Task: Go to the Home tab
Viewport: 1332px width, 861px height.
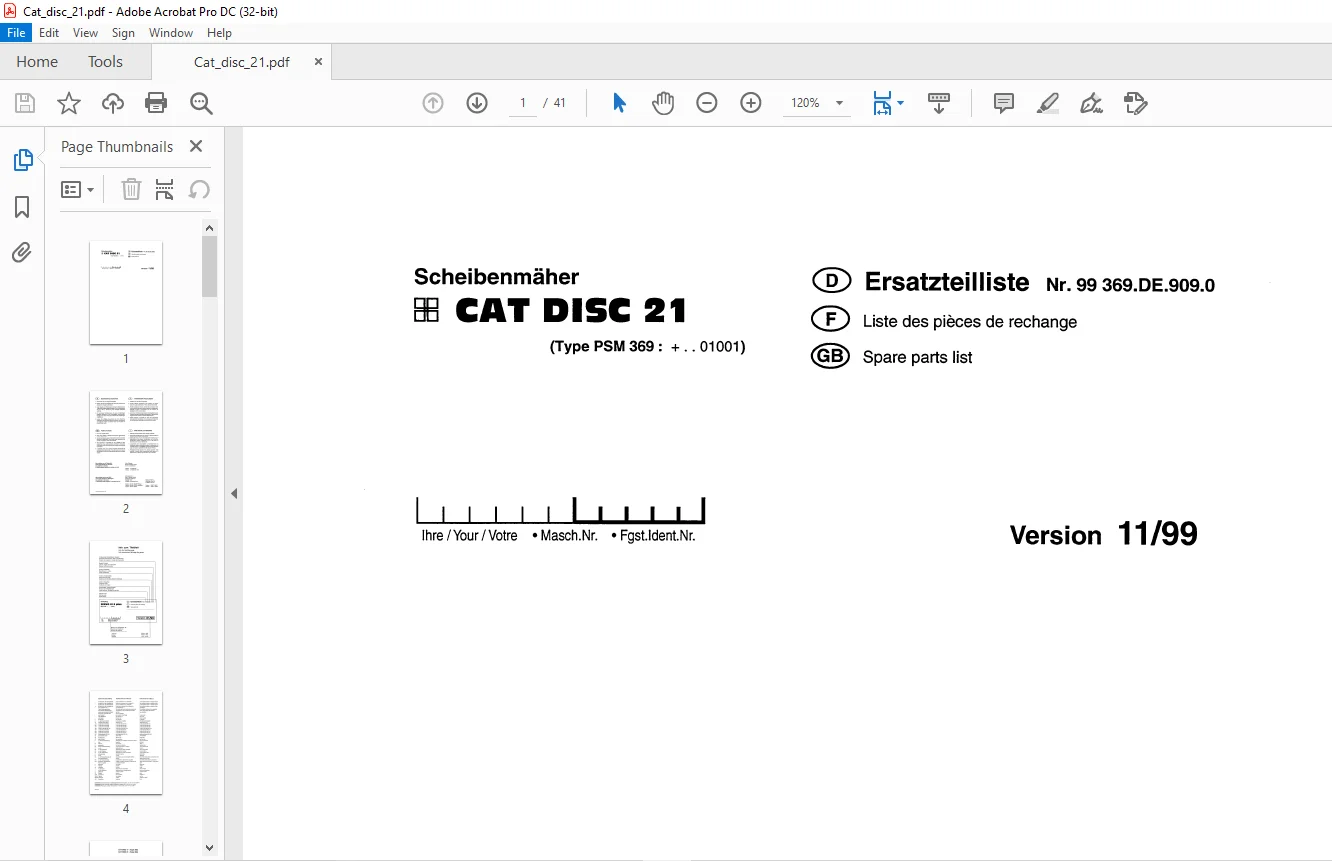Action: 37,62
